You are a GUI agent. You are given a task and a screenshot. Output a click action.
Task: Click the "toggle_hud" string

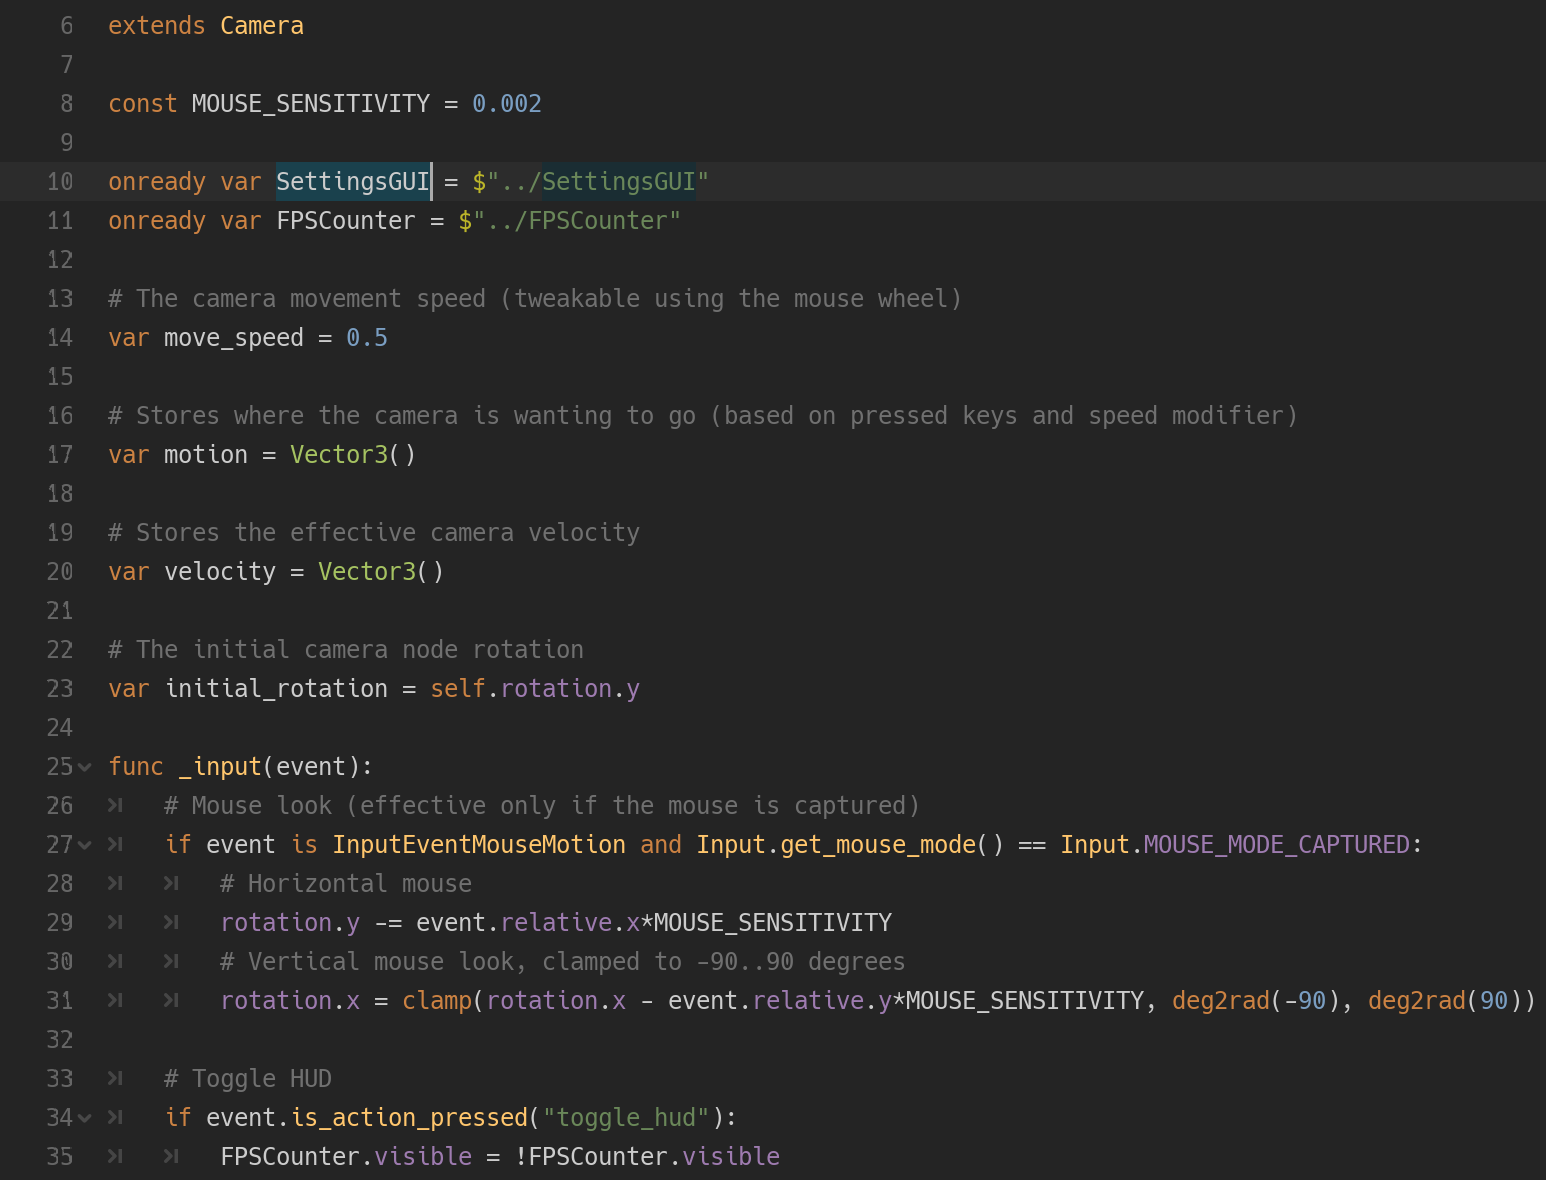[x=626, y=1118]
